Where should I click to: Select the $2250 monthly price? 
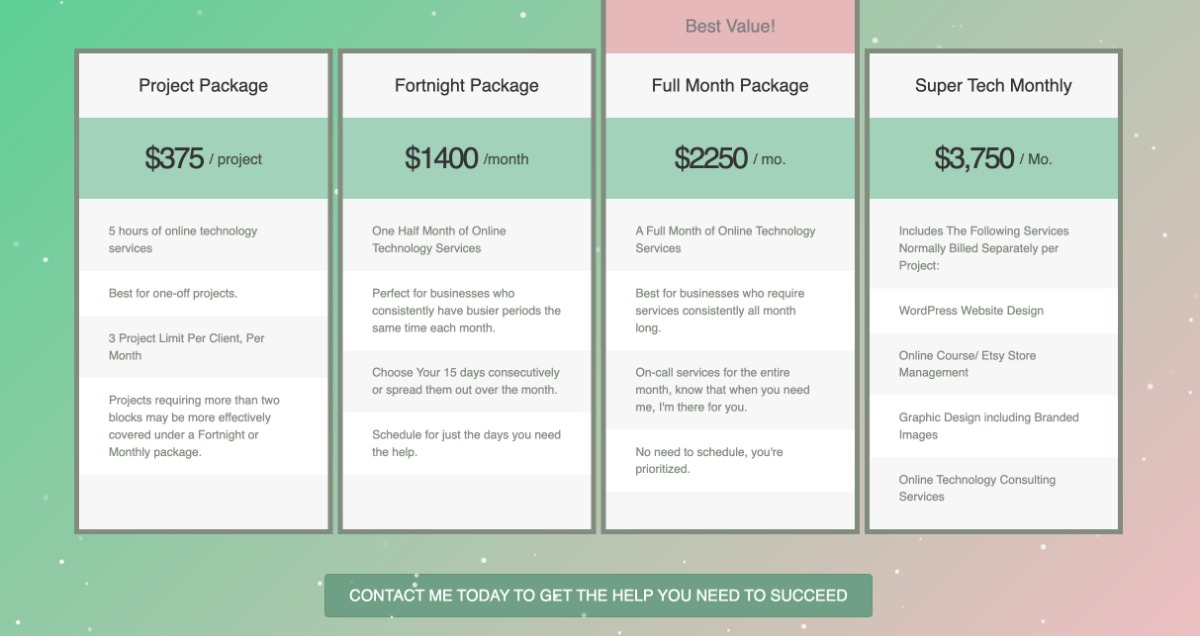click(730, 159)
